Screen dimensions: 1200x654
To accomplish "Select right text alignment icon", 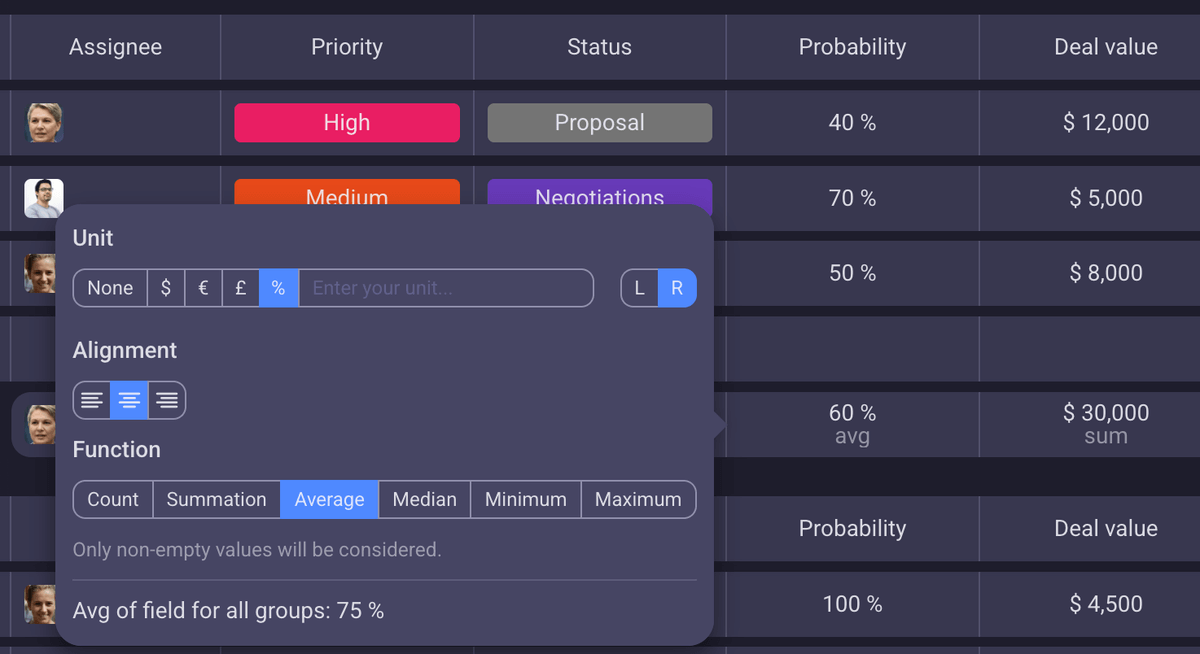I will click(167, 400).
